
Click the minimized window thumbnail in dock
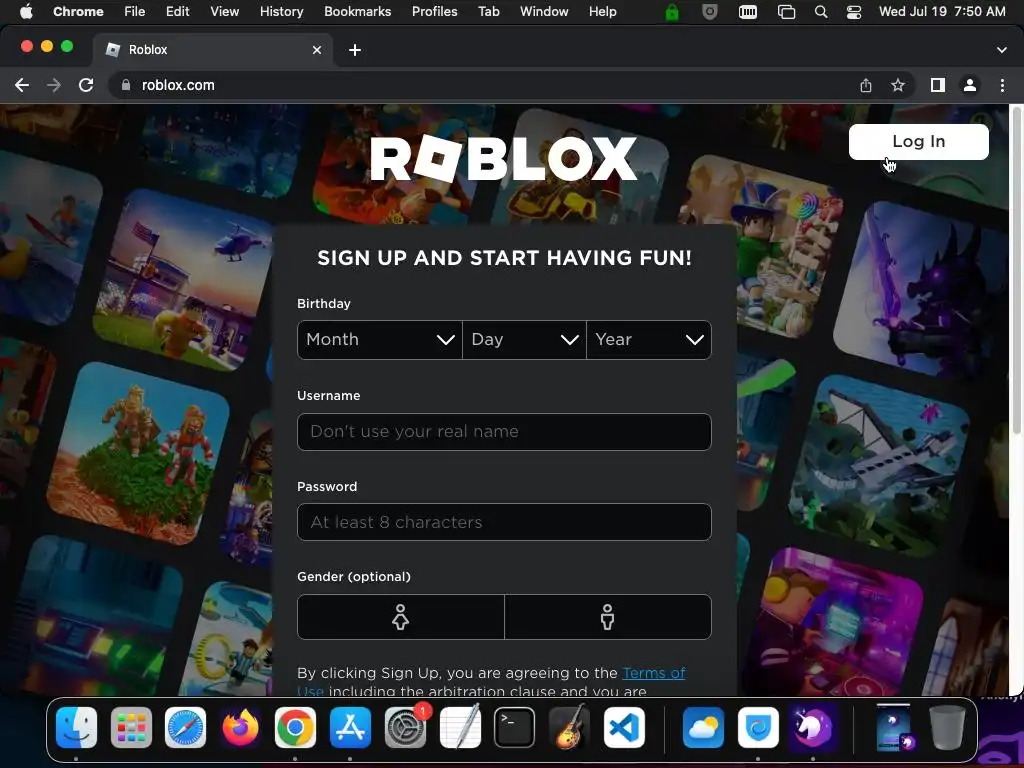click(893, 727)
